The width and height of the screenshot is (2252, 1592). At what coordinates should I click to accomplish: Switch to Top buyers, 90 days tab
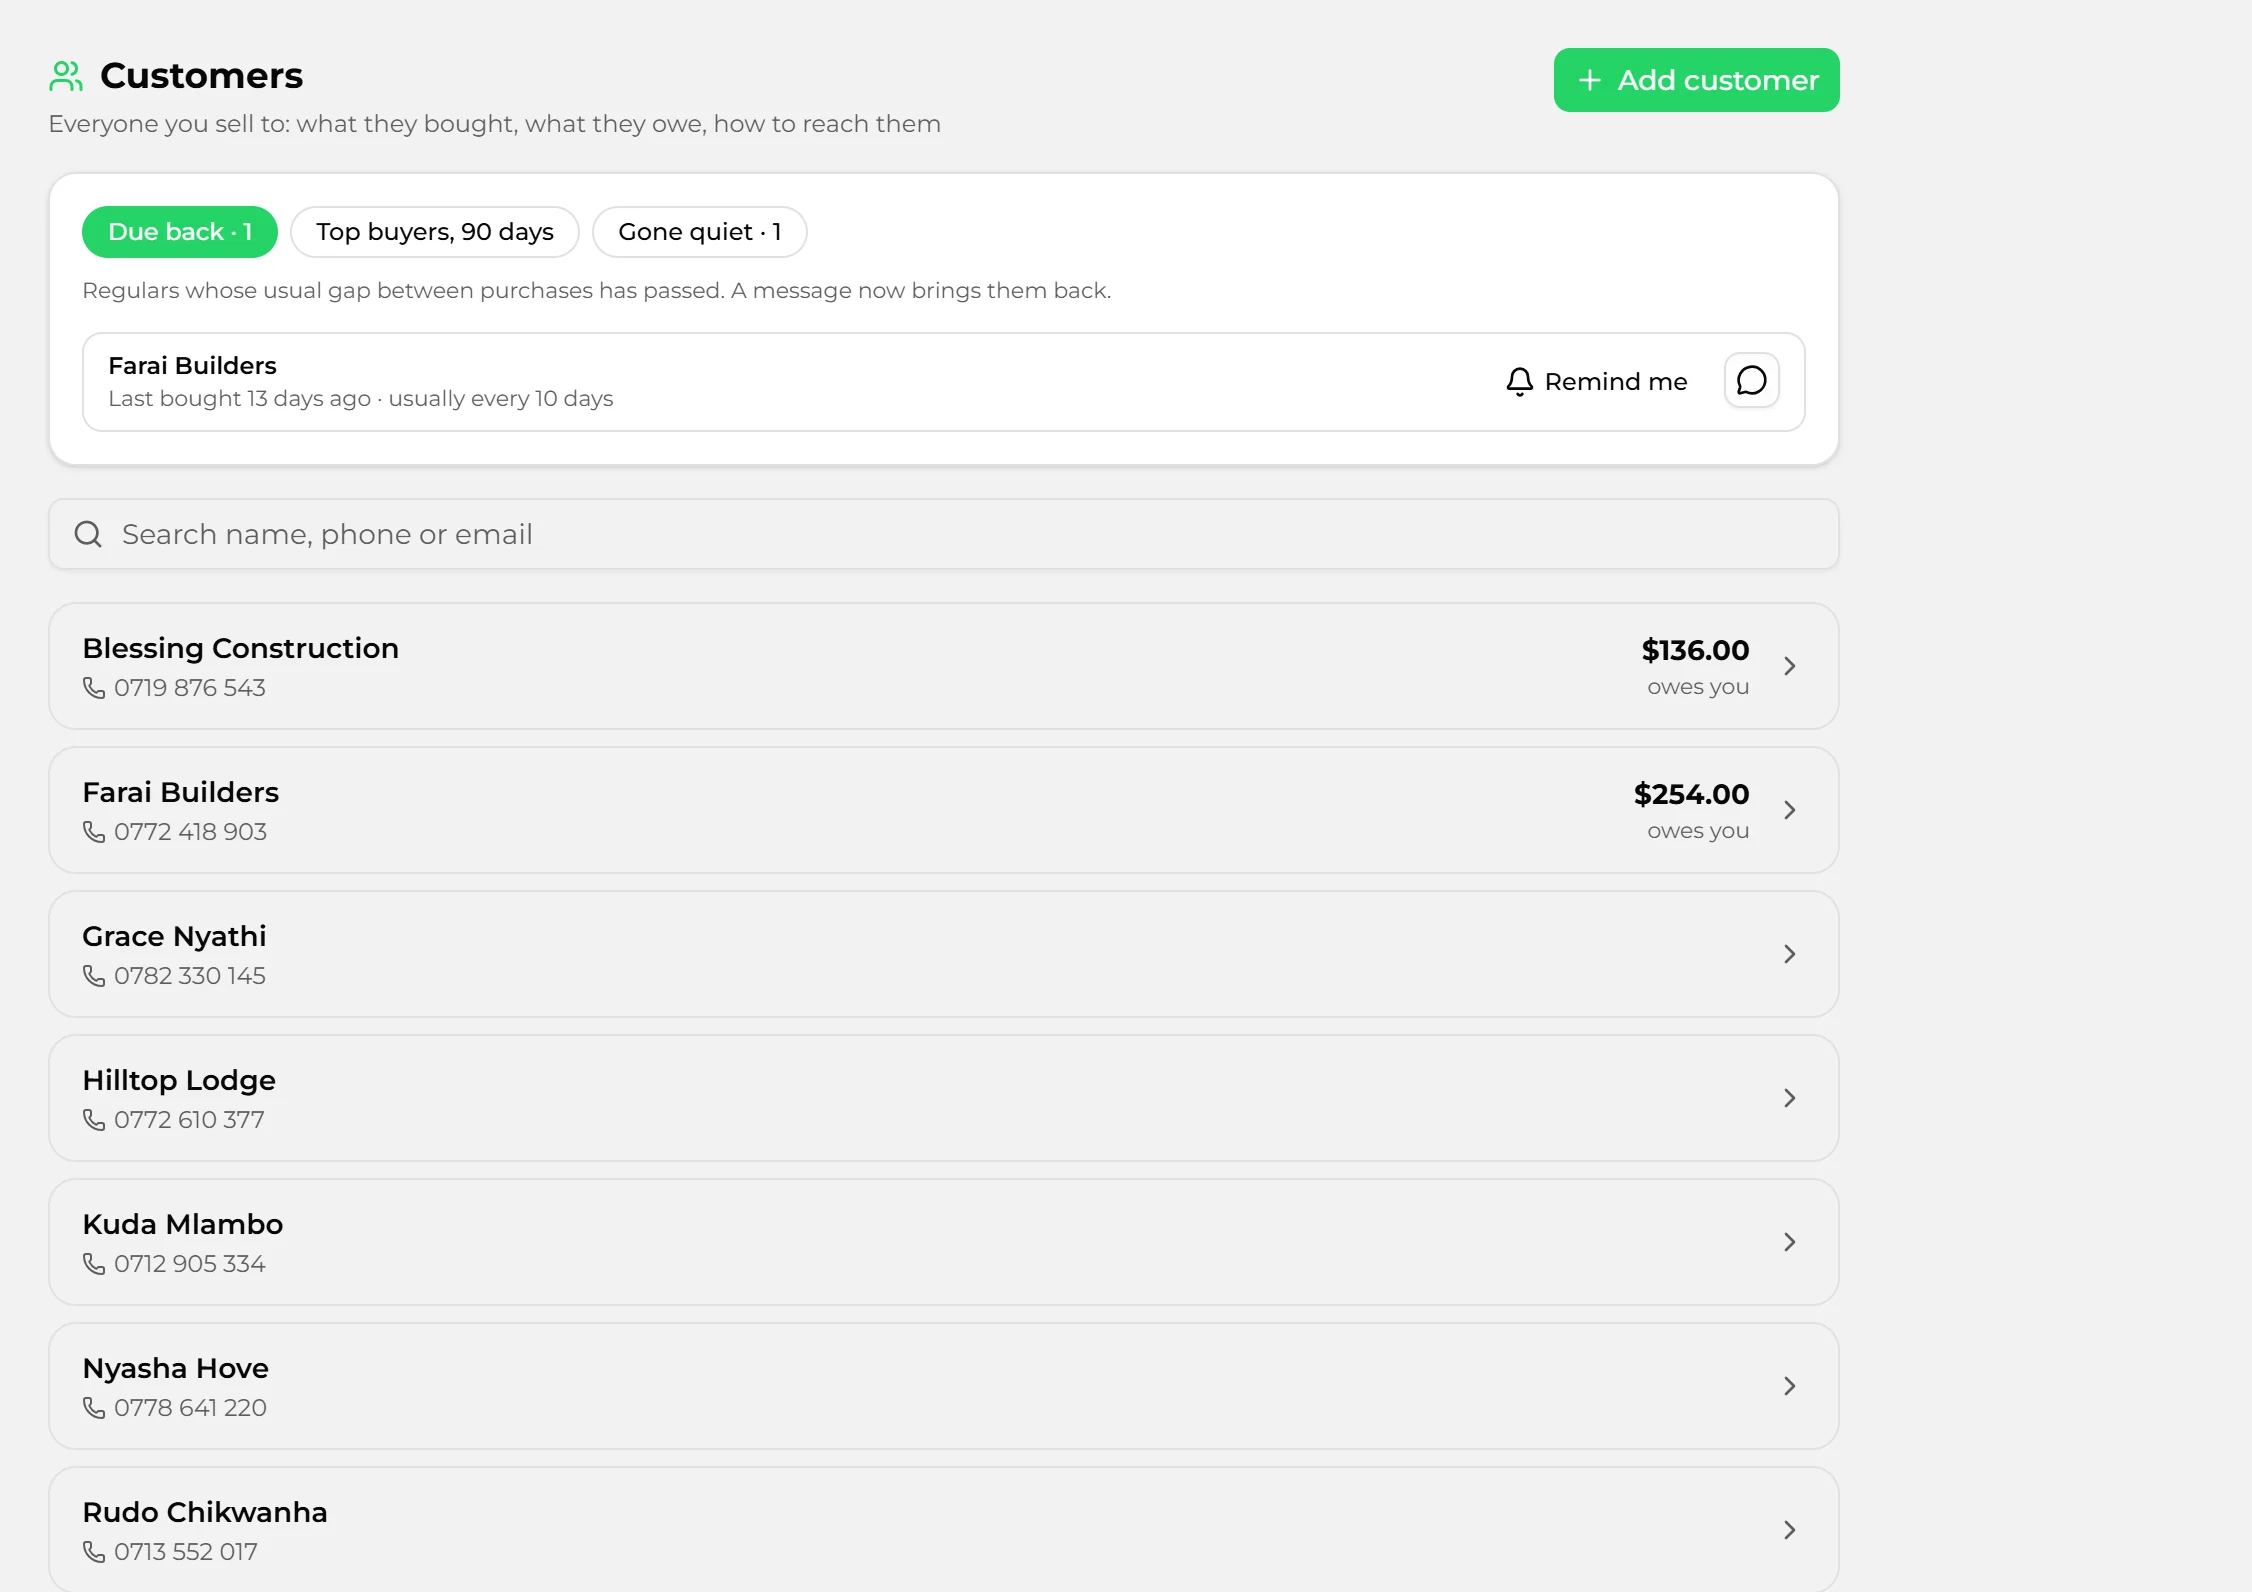coord(435,232)
